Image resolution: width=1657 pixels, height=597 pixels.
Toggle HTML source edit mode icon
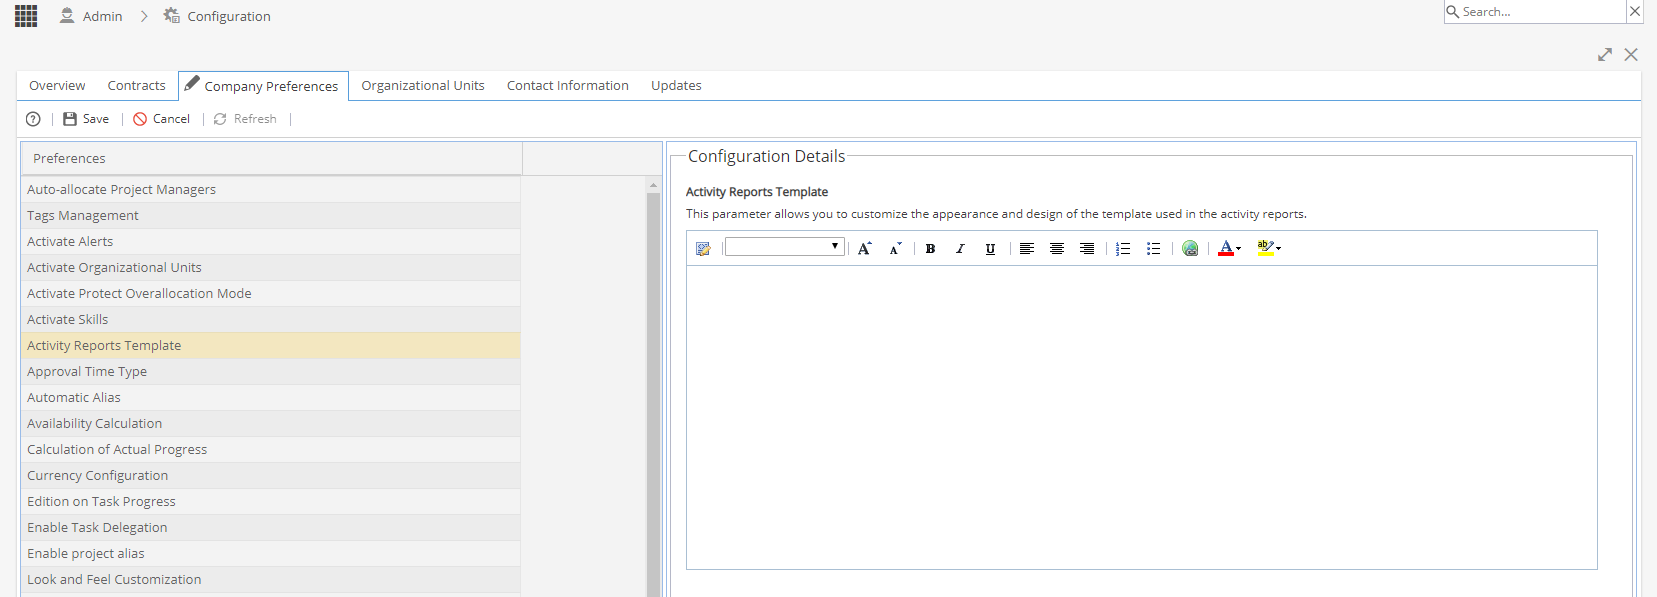pos(703,248)
